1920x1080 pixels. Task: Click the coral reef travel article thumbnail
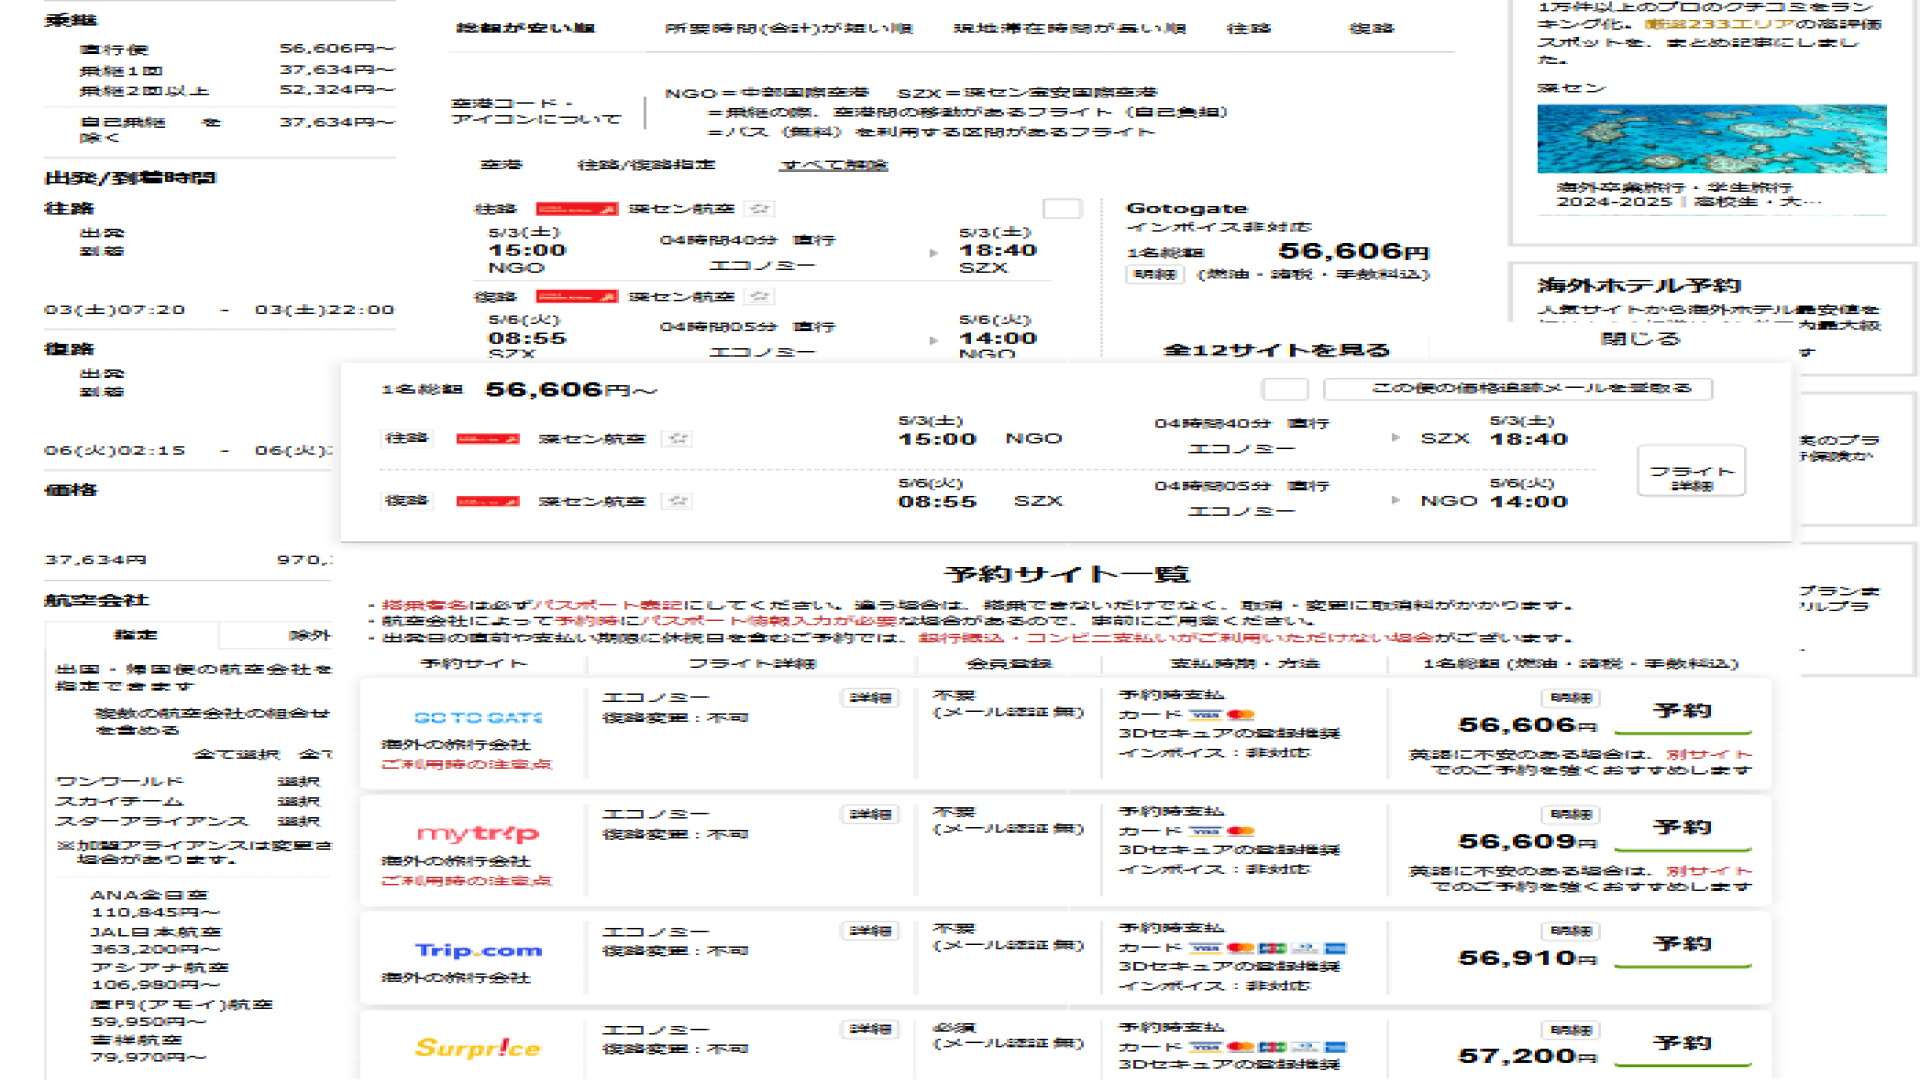click(x=1711, y=139)
